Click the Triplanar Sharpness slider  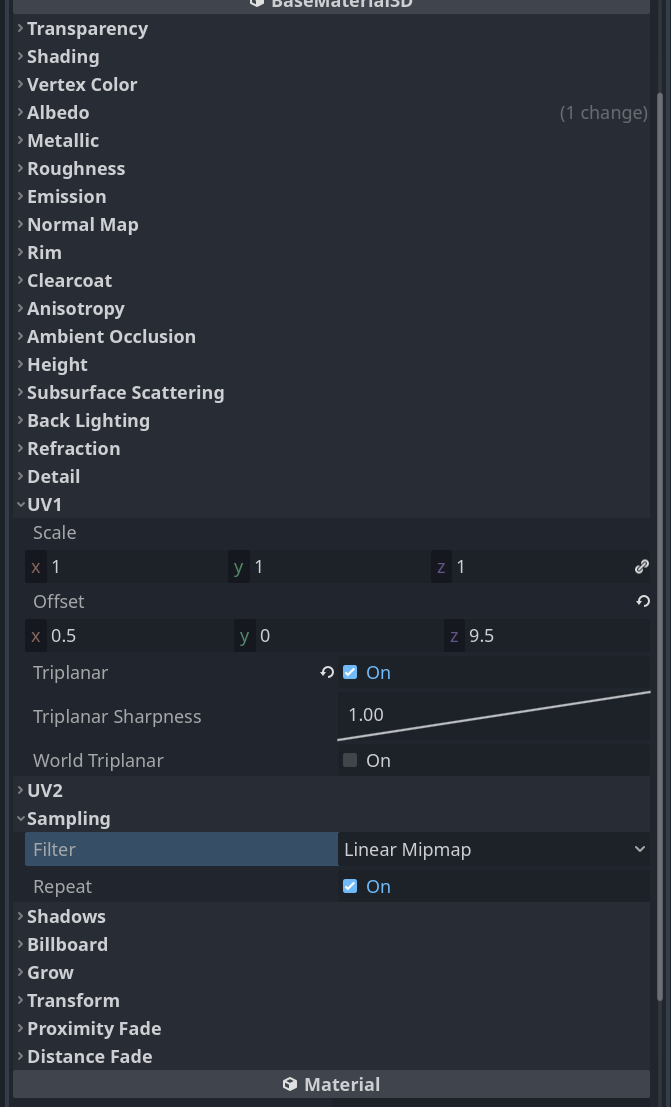[x=497, y=714]
